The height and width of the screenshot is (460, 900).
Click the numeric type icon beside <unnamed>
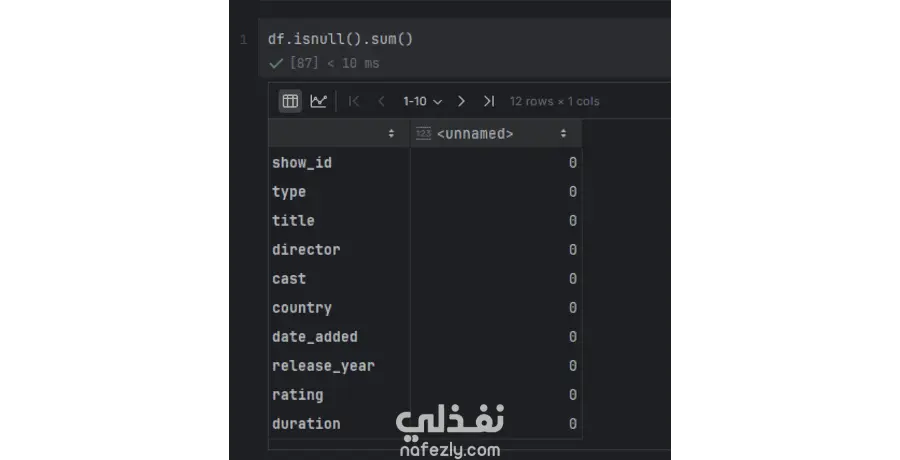[x=423, y=133]
